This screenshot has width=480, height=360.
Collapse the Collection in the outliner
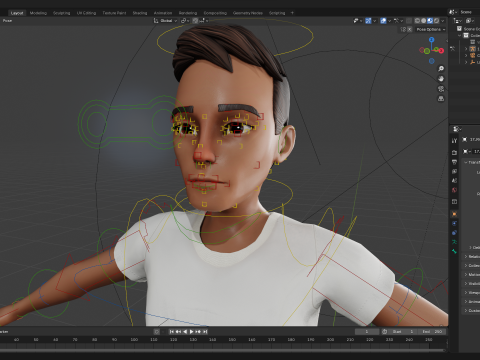click(460, 35)
